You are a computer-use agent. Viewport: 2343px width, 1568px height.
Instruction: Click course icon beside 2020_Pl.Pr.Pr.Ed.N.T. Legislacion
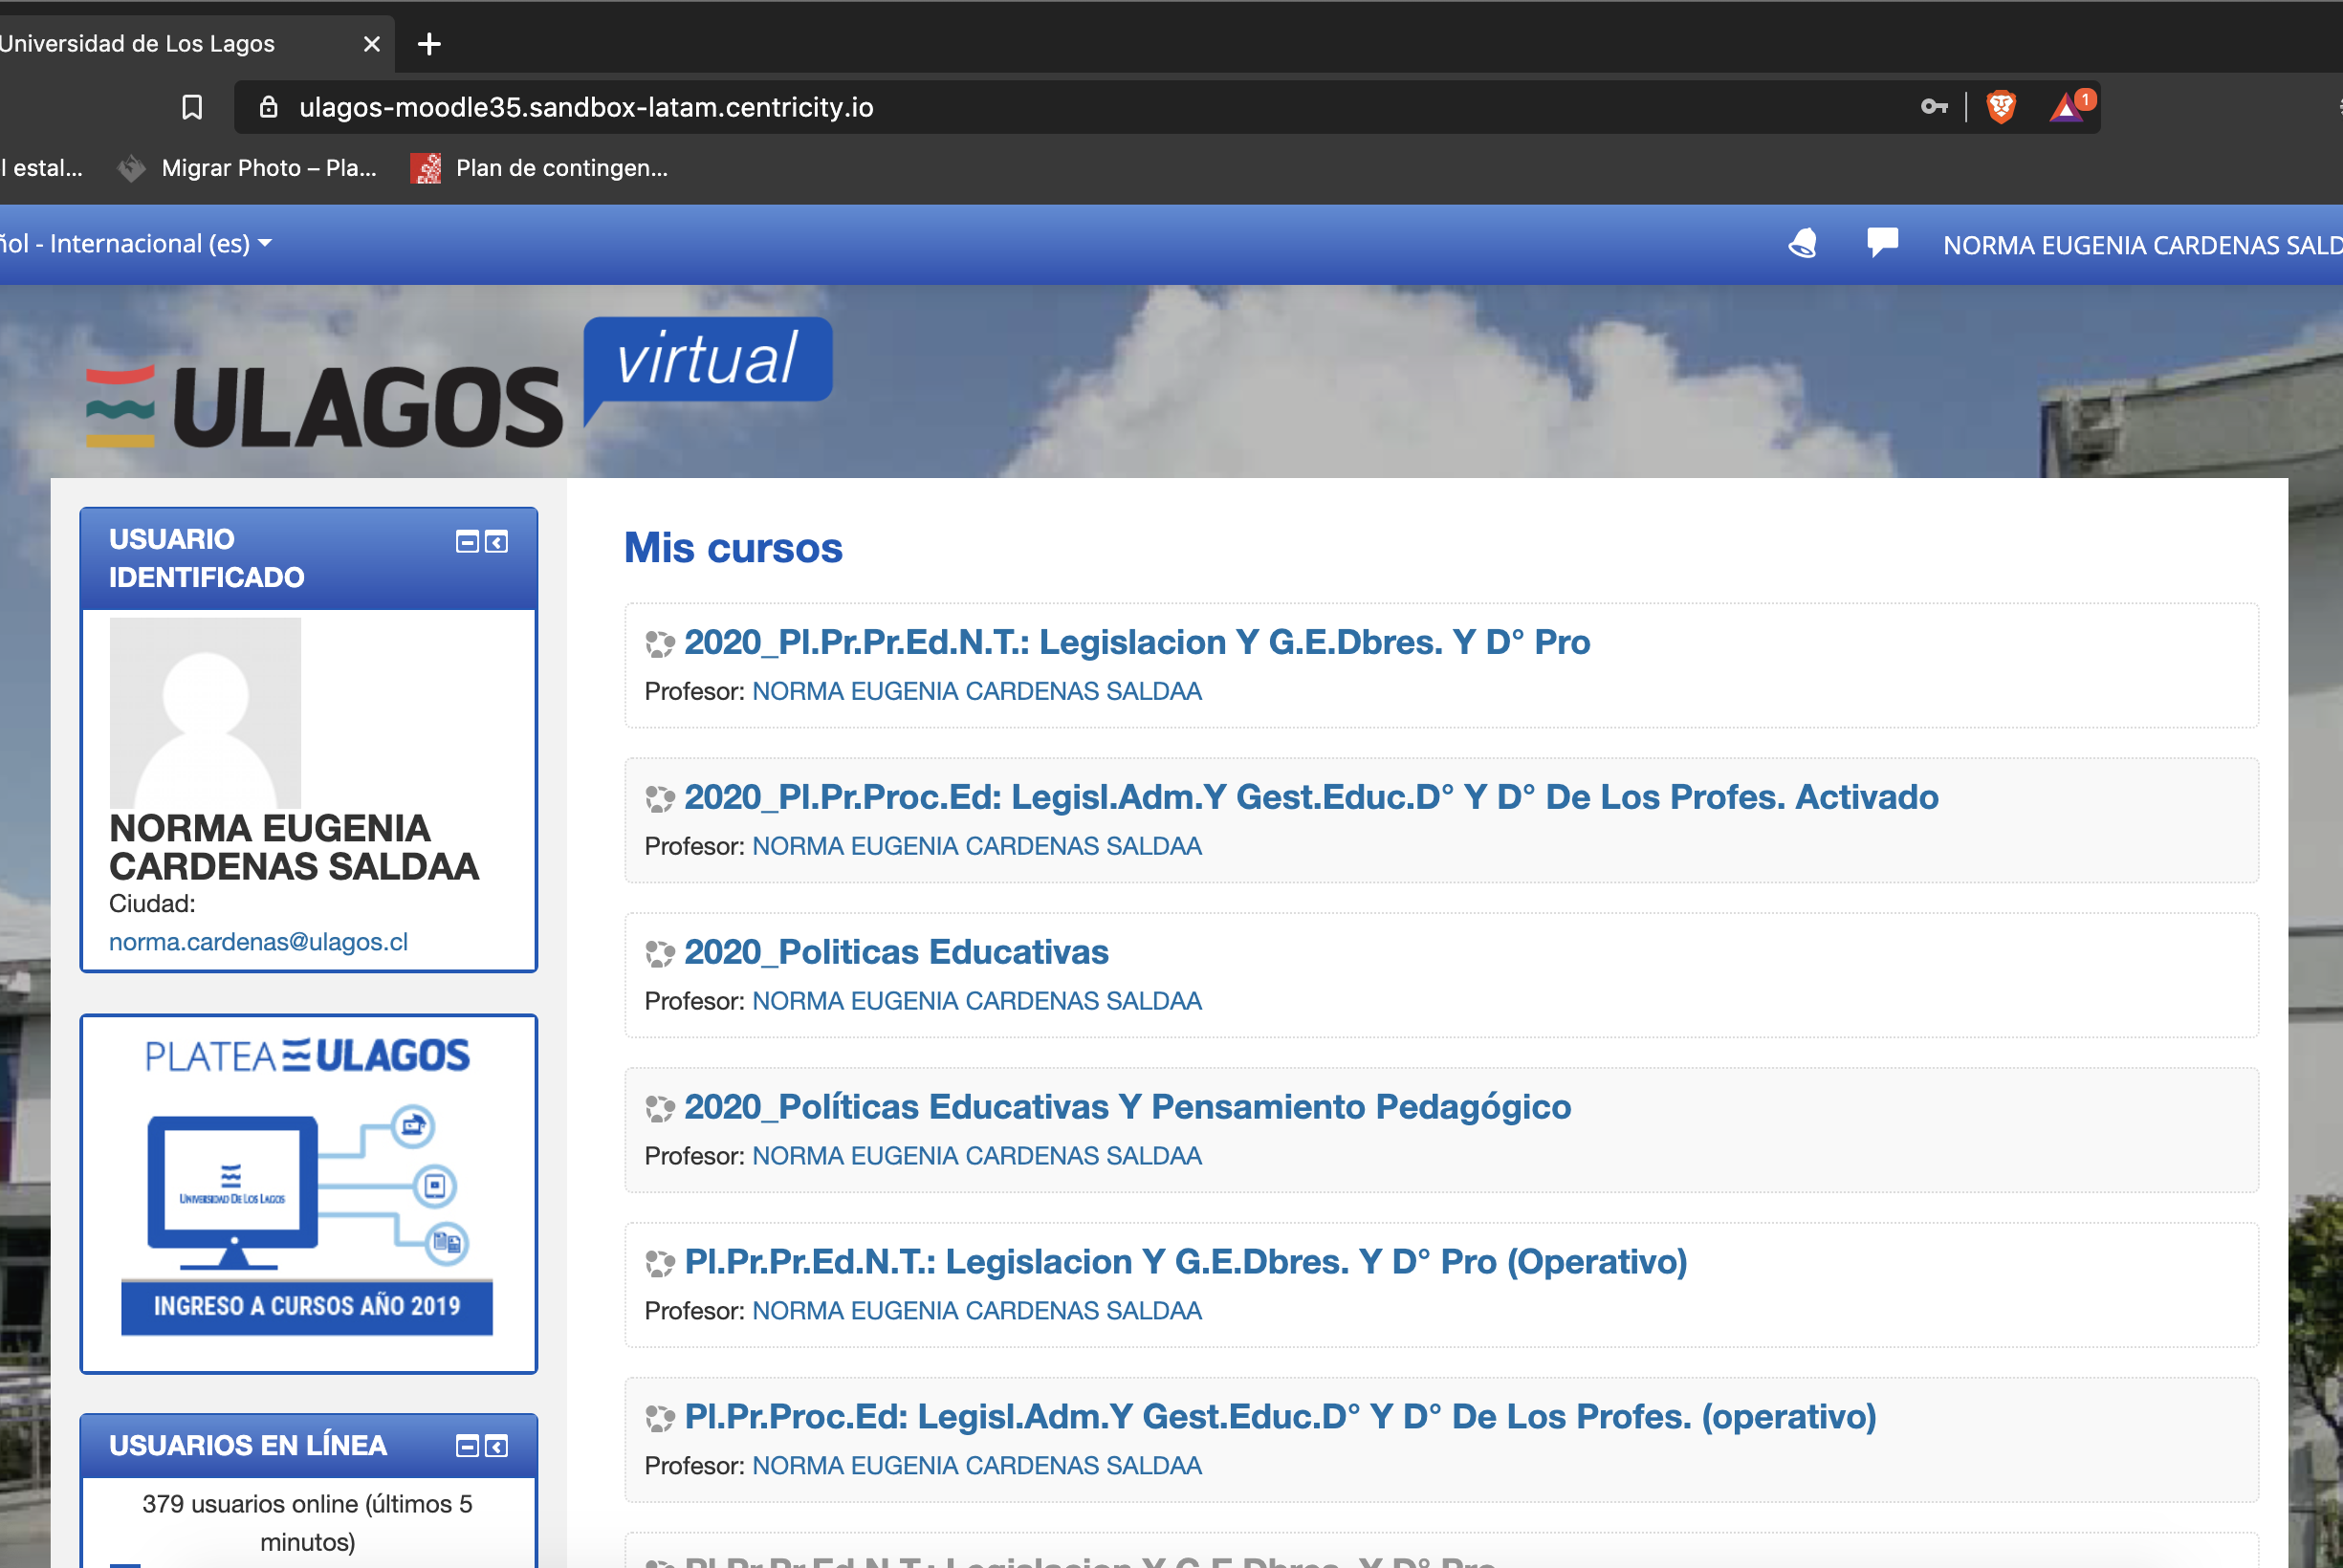pyautogui.click(x=660, y=644)
